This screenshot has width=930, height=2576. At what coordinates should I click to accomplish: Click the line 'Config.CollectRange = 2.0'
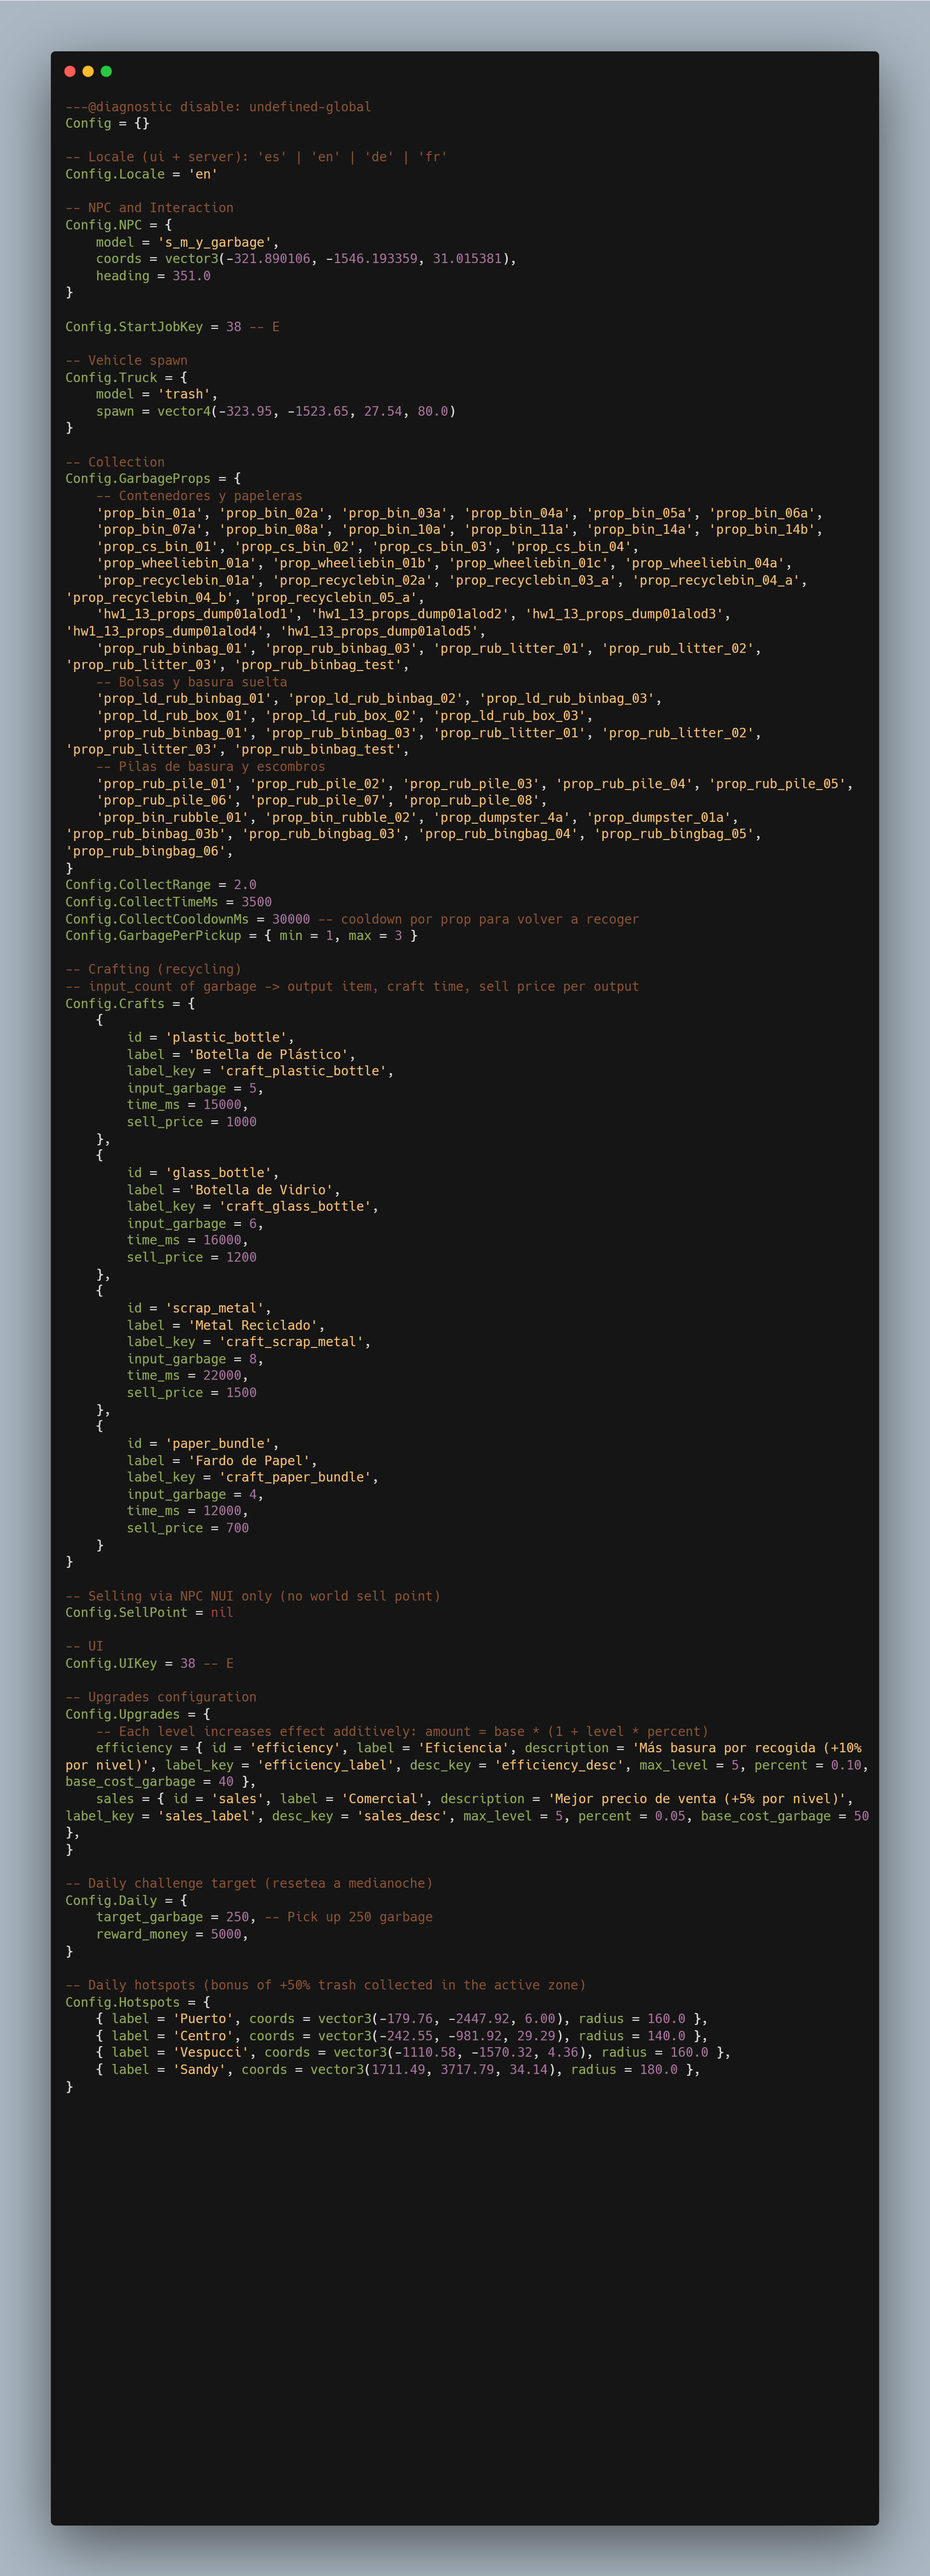tap(161, 885)
